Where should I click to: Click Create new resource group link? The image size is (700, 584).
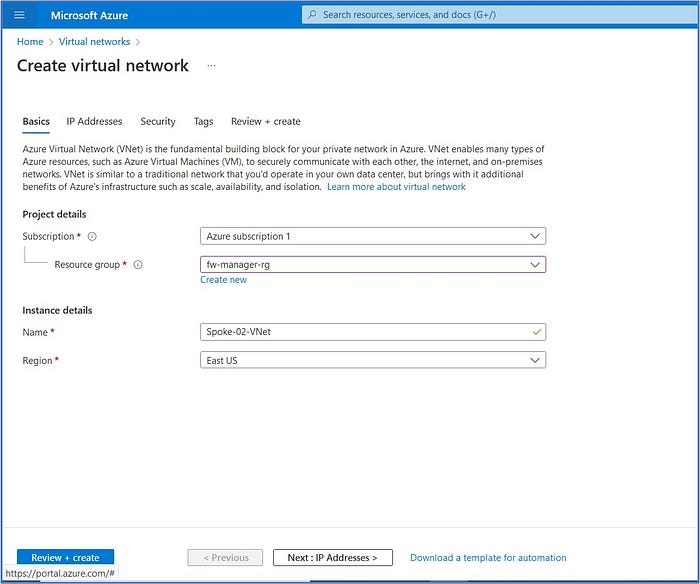point(223,280)
